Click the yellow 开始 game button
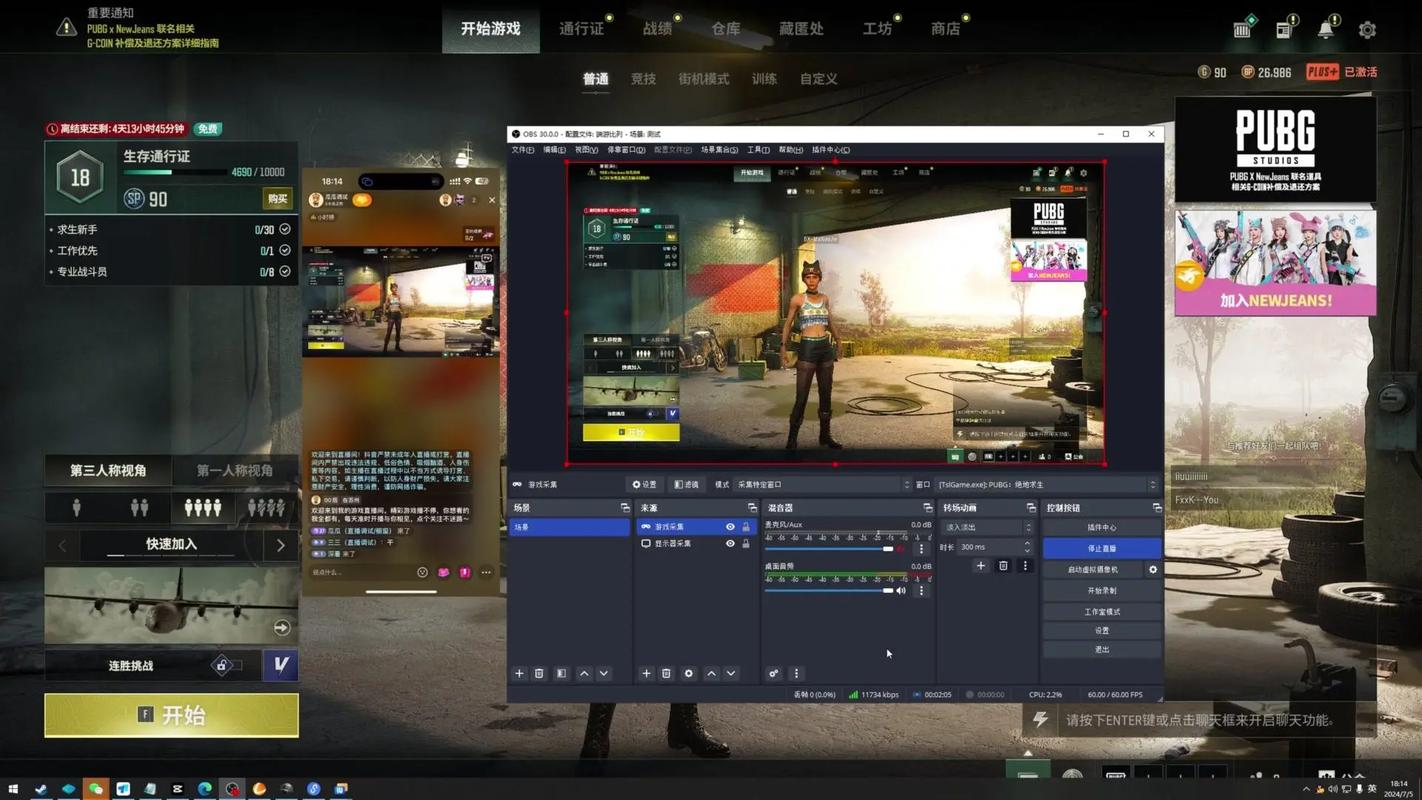Image resolution: width=1422 pixels, height=800 pixels. pos(171,715)
